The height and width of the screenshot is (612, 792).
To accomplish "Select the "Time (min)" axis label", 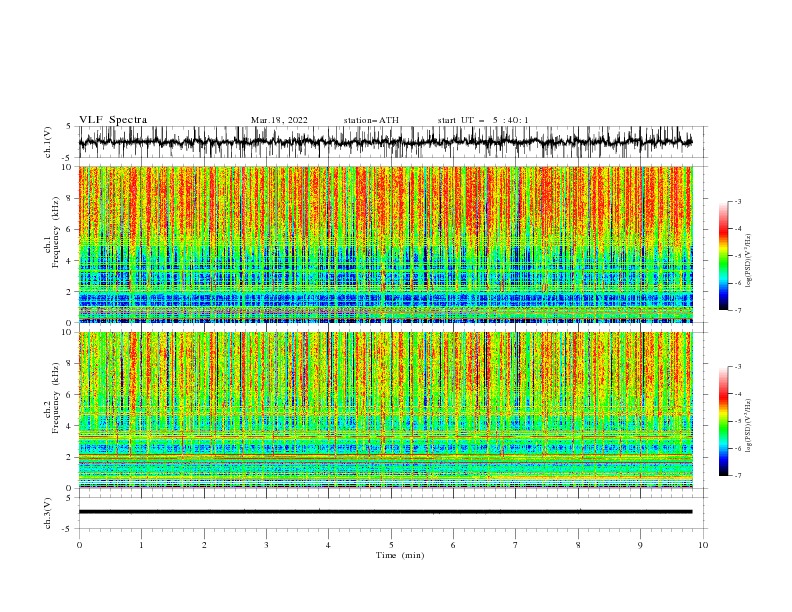I will point(400,555).
